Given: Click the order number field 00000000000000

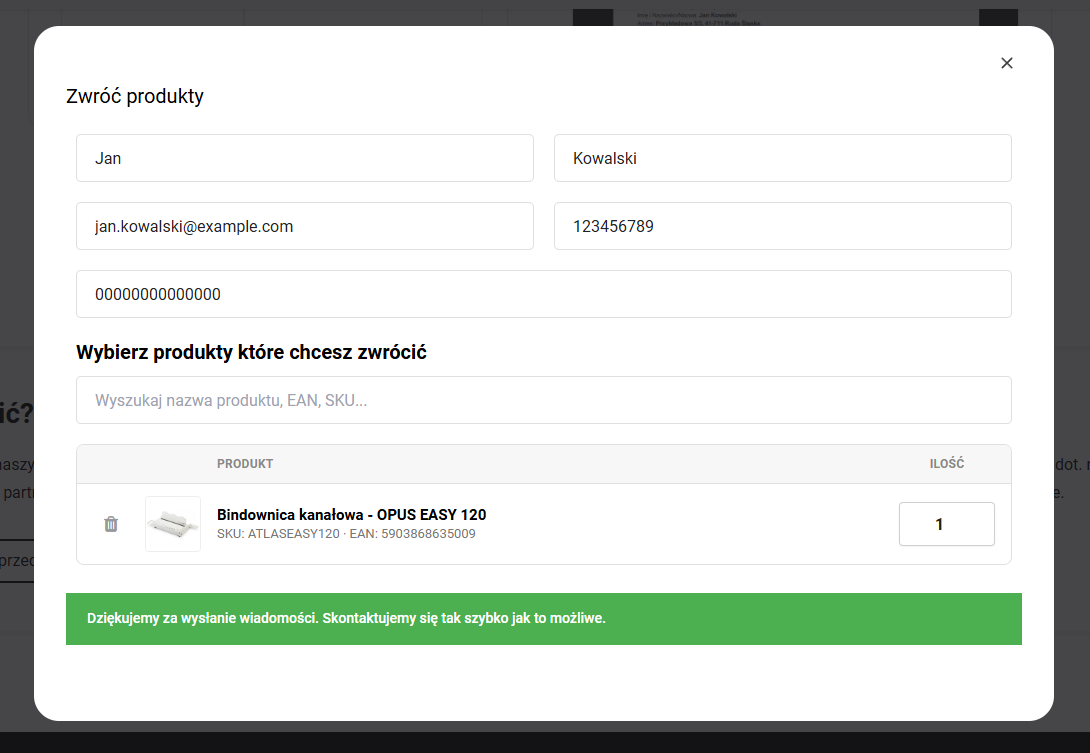Looking at the screenshot, I should (x=544, y=294).
